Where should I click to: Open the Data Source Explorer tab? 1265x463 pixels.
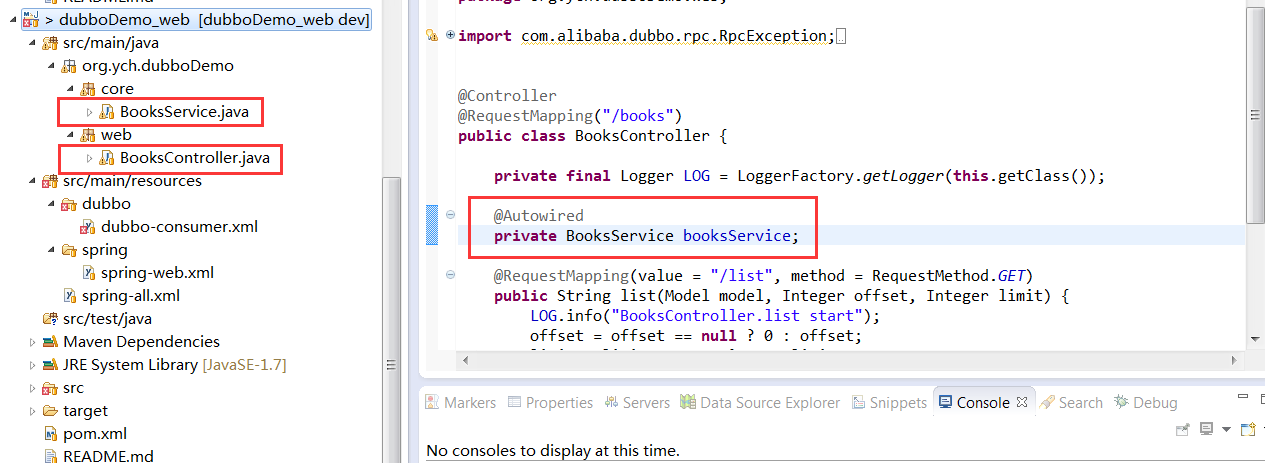click(x=760, y=402)
